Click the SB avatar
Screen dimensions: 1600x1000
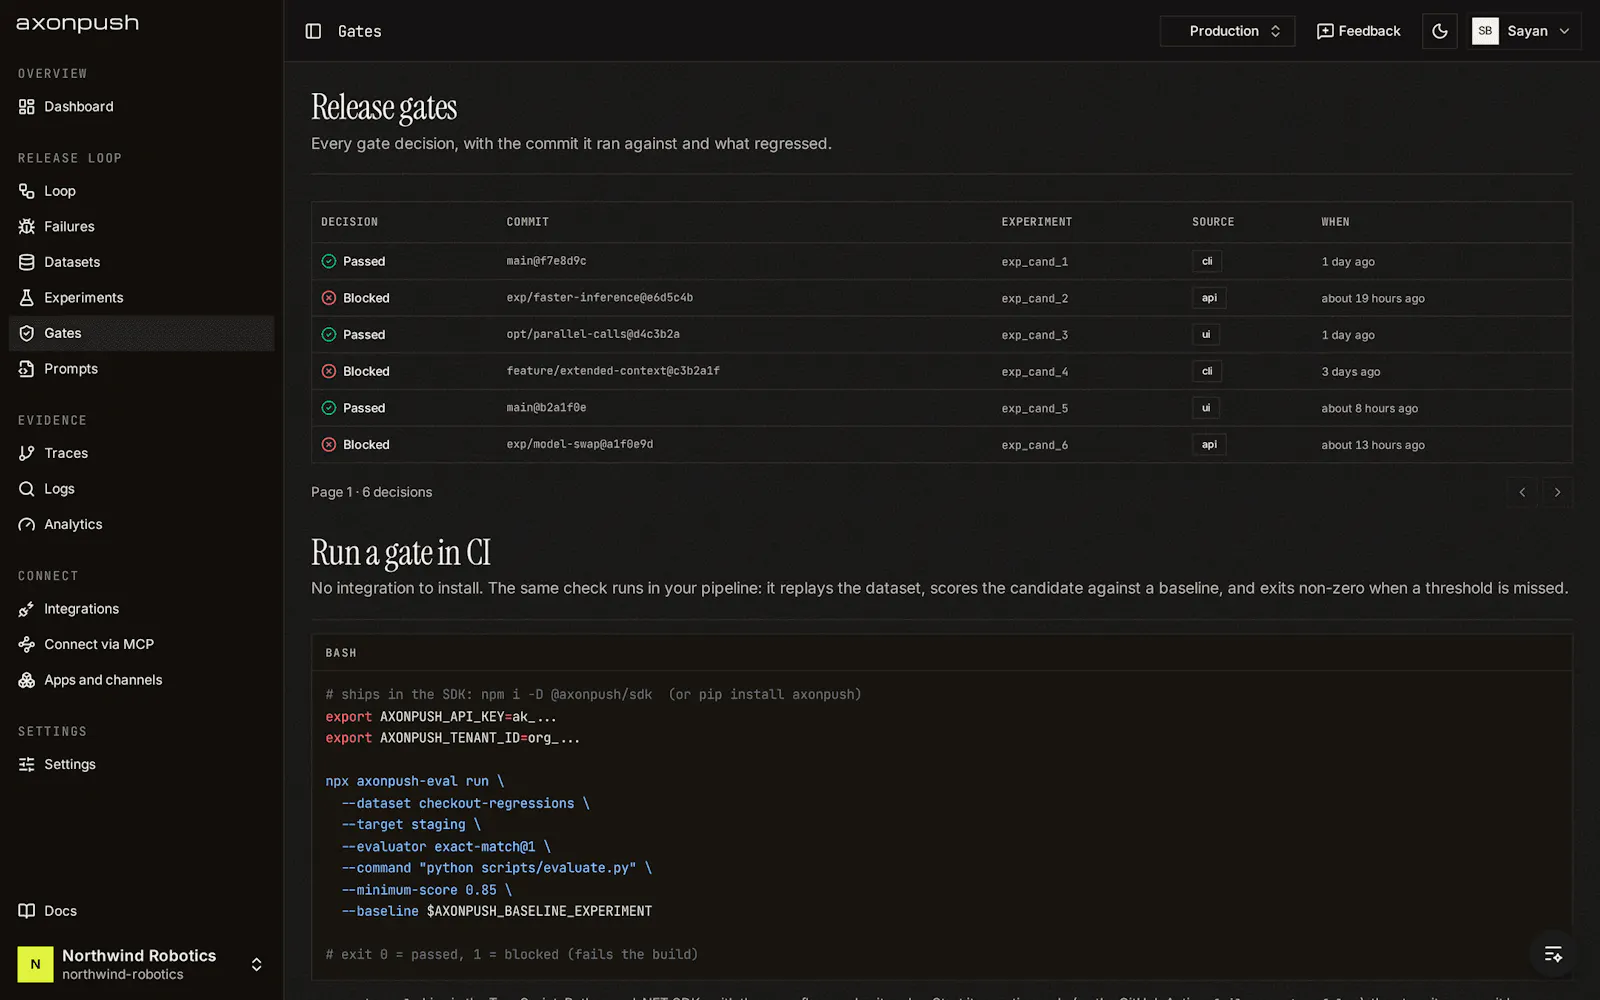point(1485,31)
